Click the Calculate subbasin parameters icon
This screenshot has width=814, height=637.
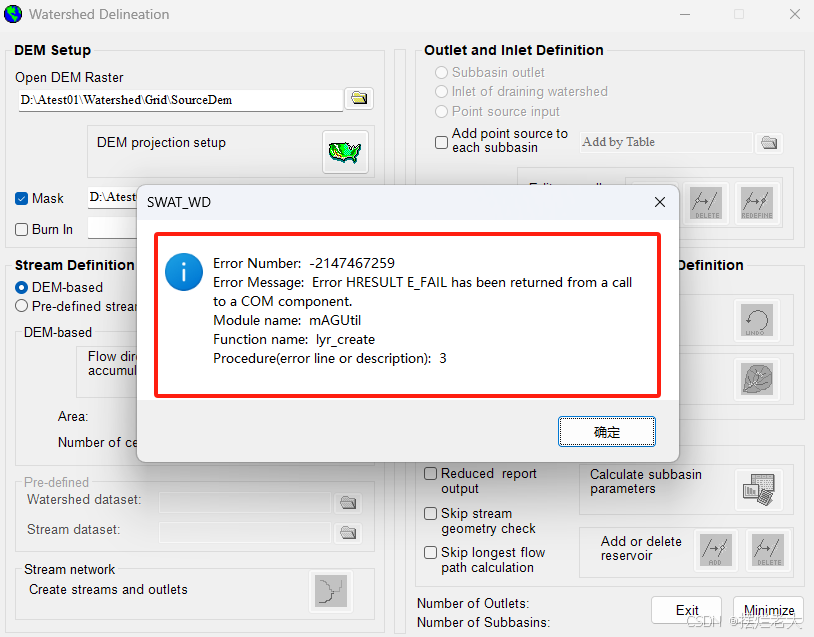[758, 489]
